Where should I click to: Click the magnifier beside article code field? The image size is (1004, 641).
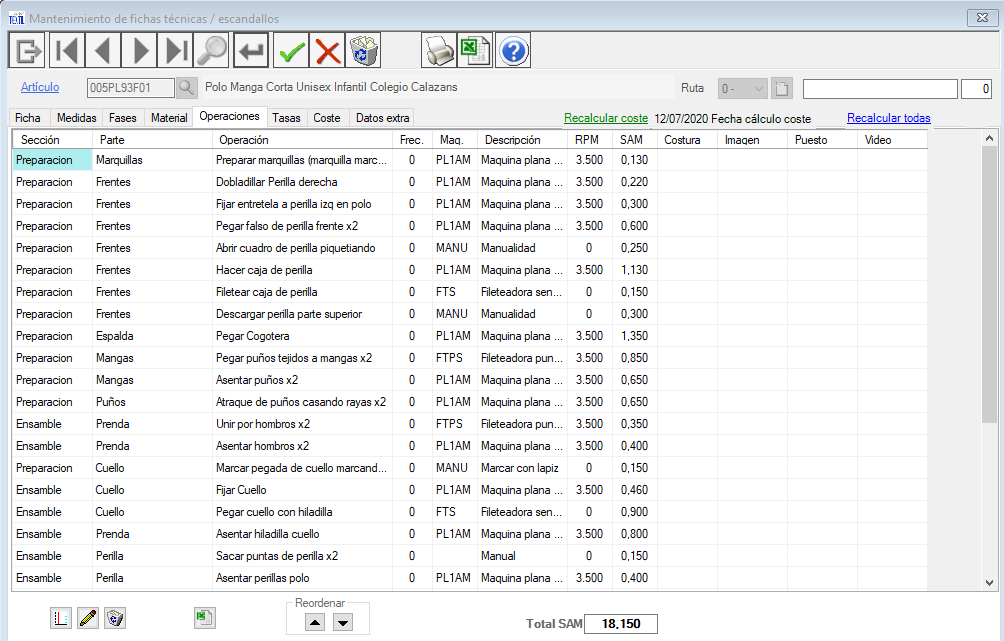click(x=187, y=88)
